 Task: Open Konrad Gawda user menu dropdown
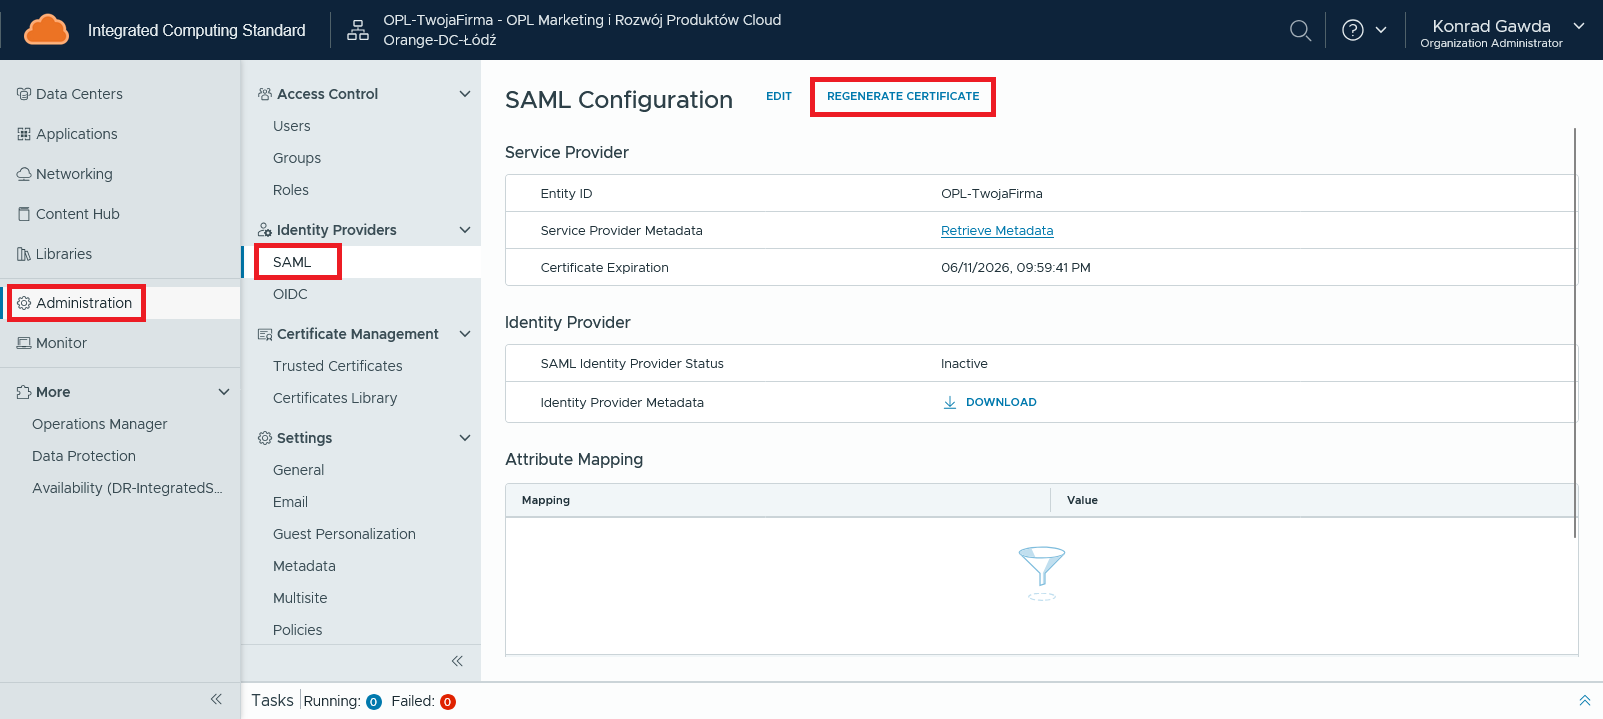point(1579,26)
